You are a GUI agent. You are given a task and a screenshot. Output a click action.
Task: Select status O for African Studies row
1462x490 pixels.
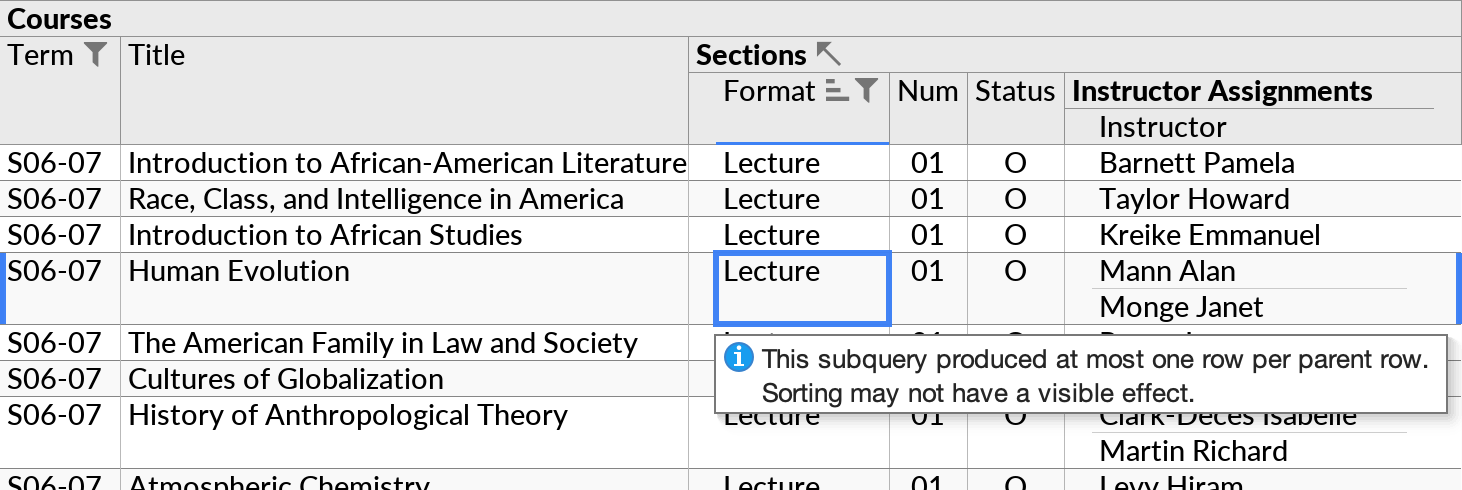click(1015, 235)
